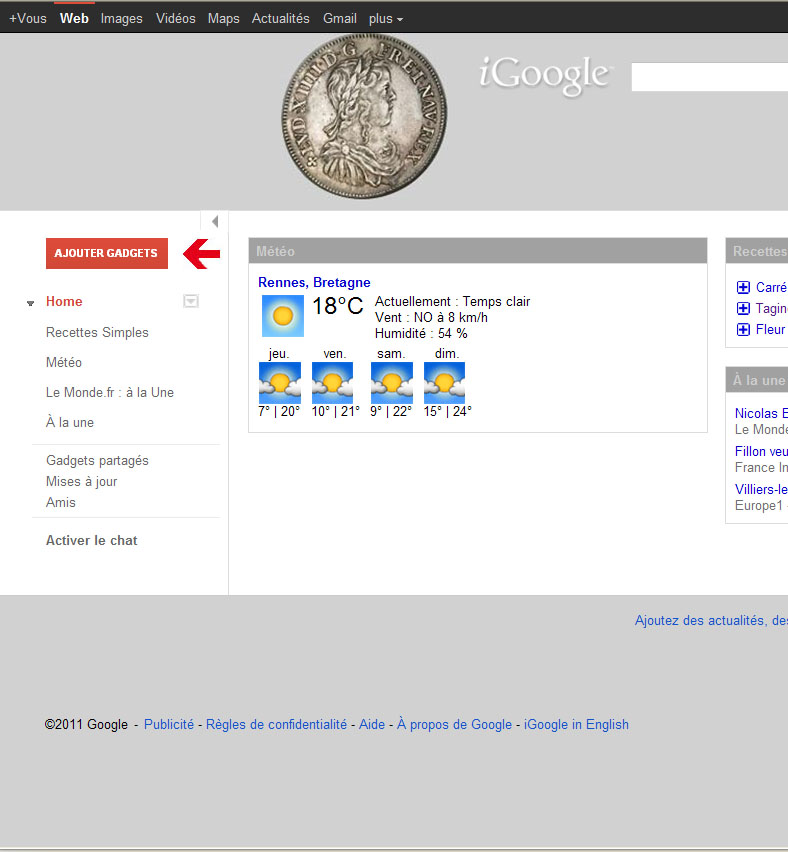The height and width of the screenshot is (852, 788).
Task: Expand the first recipe item plus box
Action: tap(743, 287)
